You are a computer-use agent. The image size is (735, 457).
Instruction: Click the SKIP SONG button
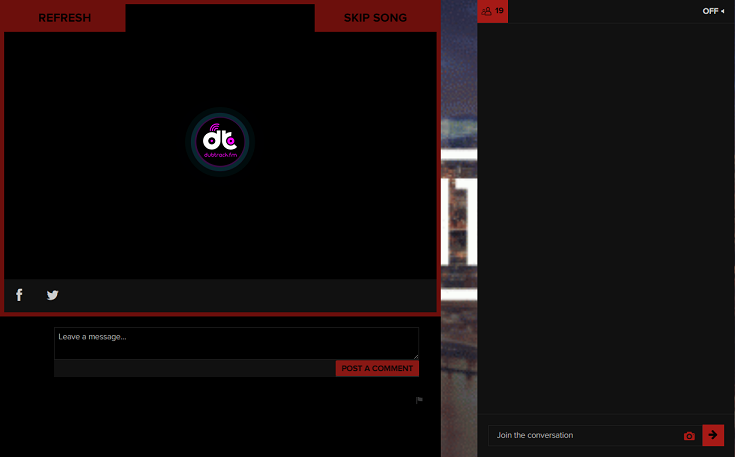click(x=375, y=18)
